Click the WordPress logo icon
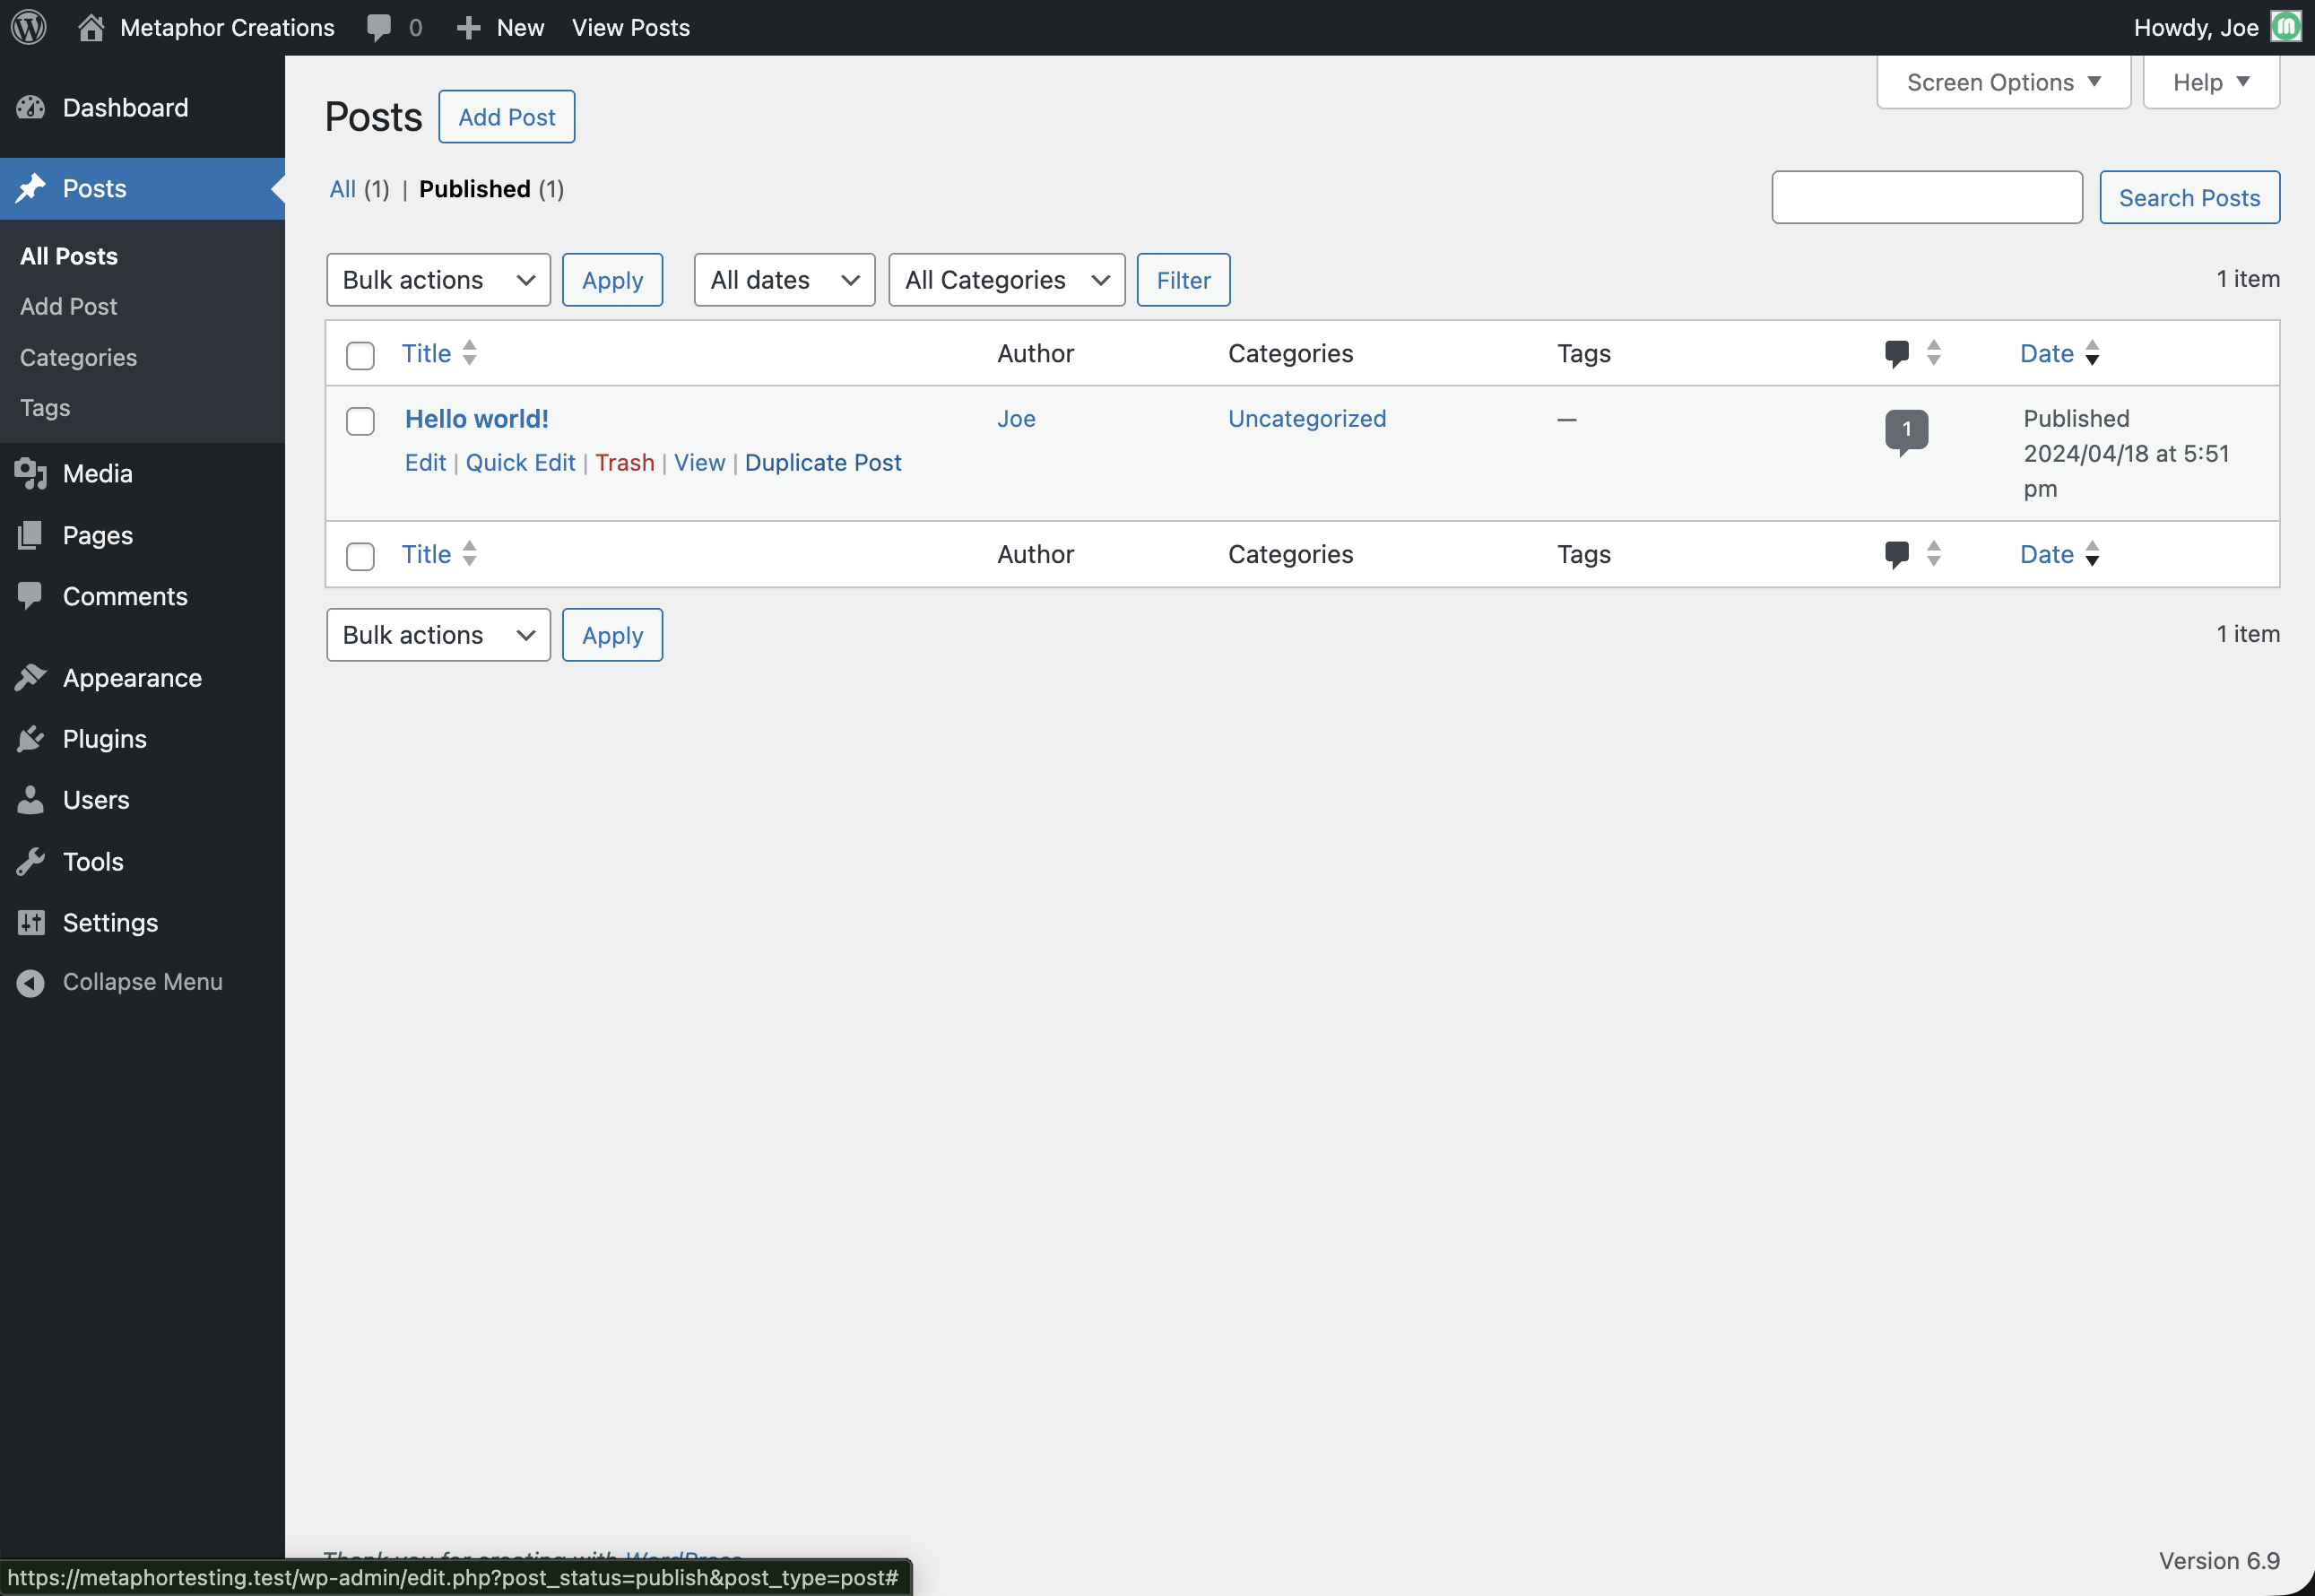 [29, 27]
